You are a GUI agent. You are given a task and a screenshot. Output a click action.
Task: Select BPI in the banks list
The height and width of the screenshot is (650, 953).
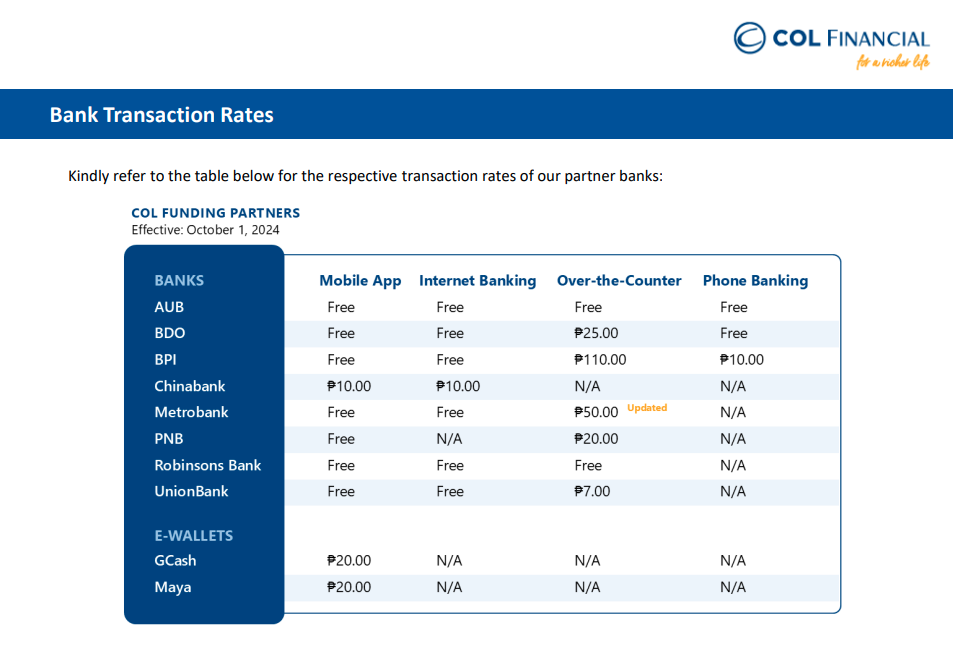(x=166, y=359)
